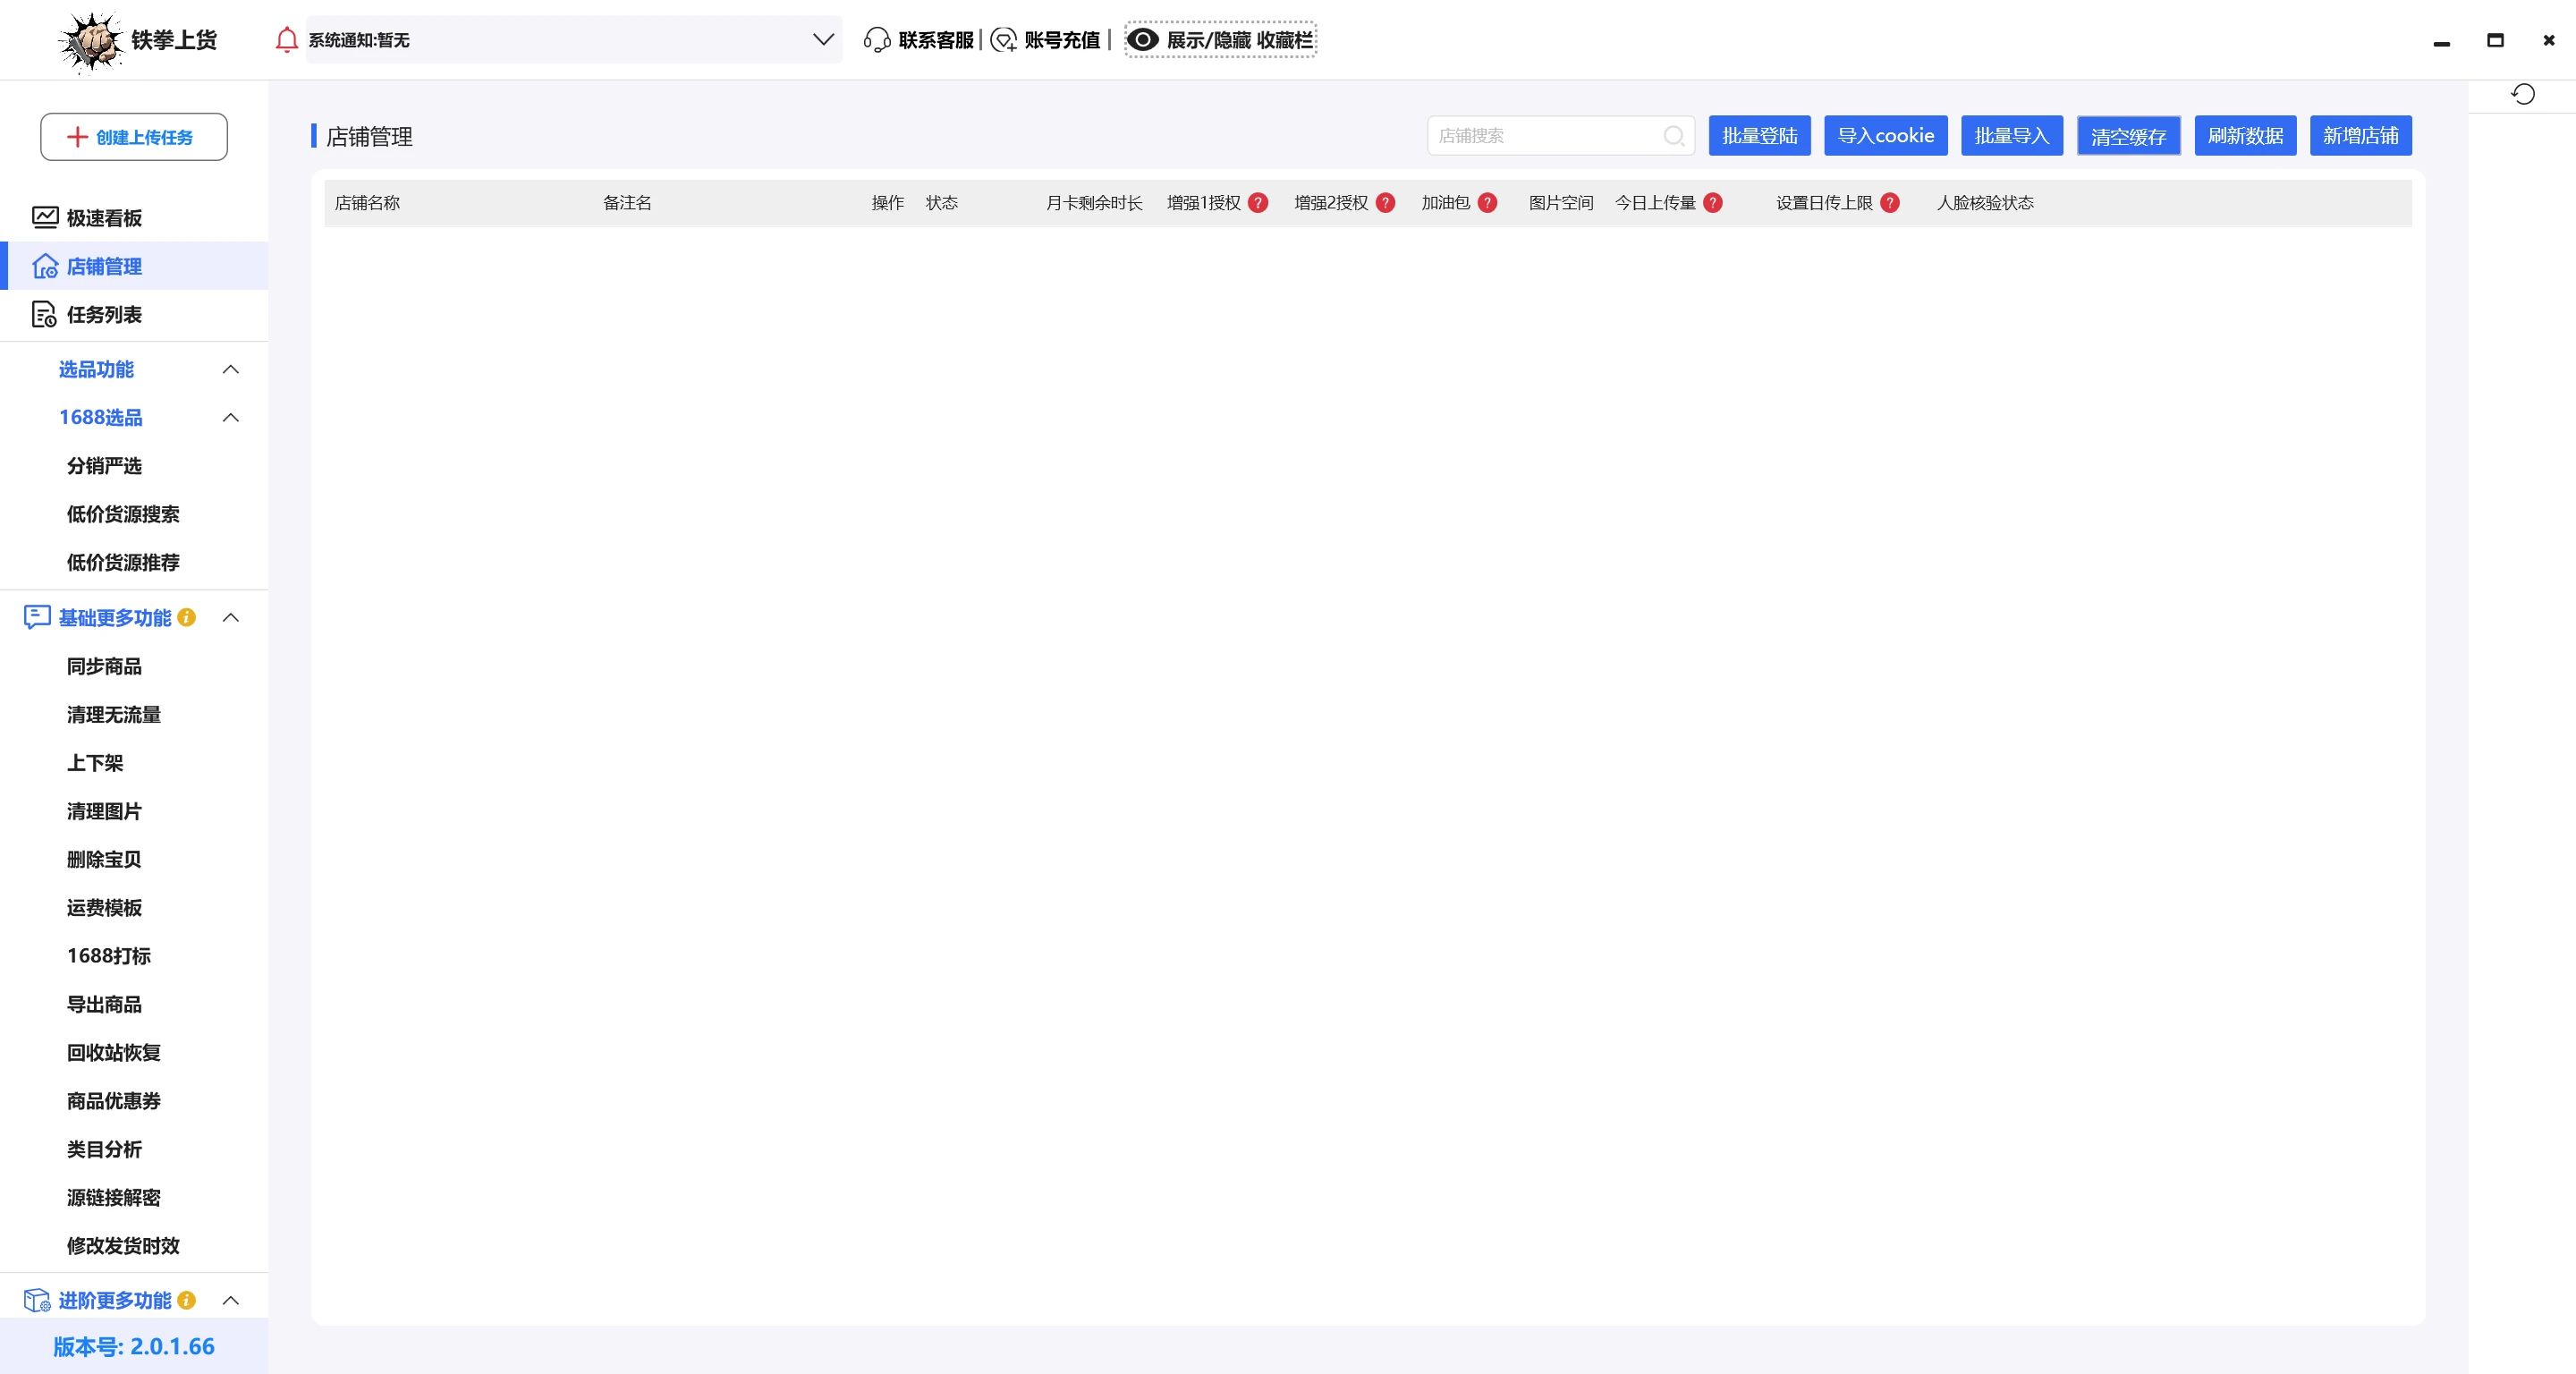Click the plus icon on 创建上传任务
Image resolution: width=2576 pixels, height=1374 pixels.
(77, 137)
